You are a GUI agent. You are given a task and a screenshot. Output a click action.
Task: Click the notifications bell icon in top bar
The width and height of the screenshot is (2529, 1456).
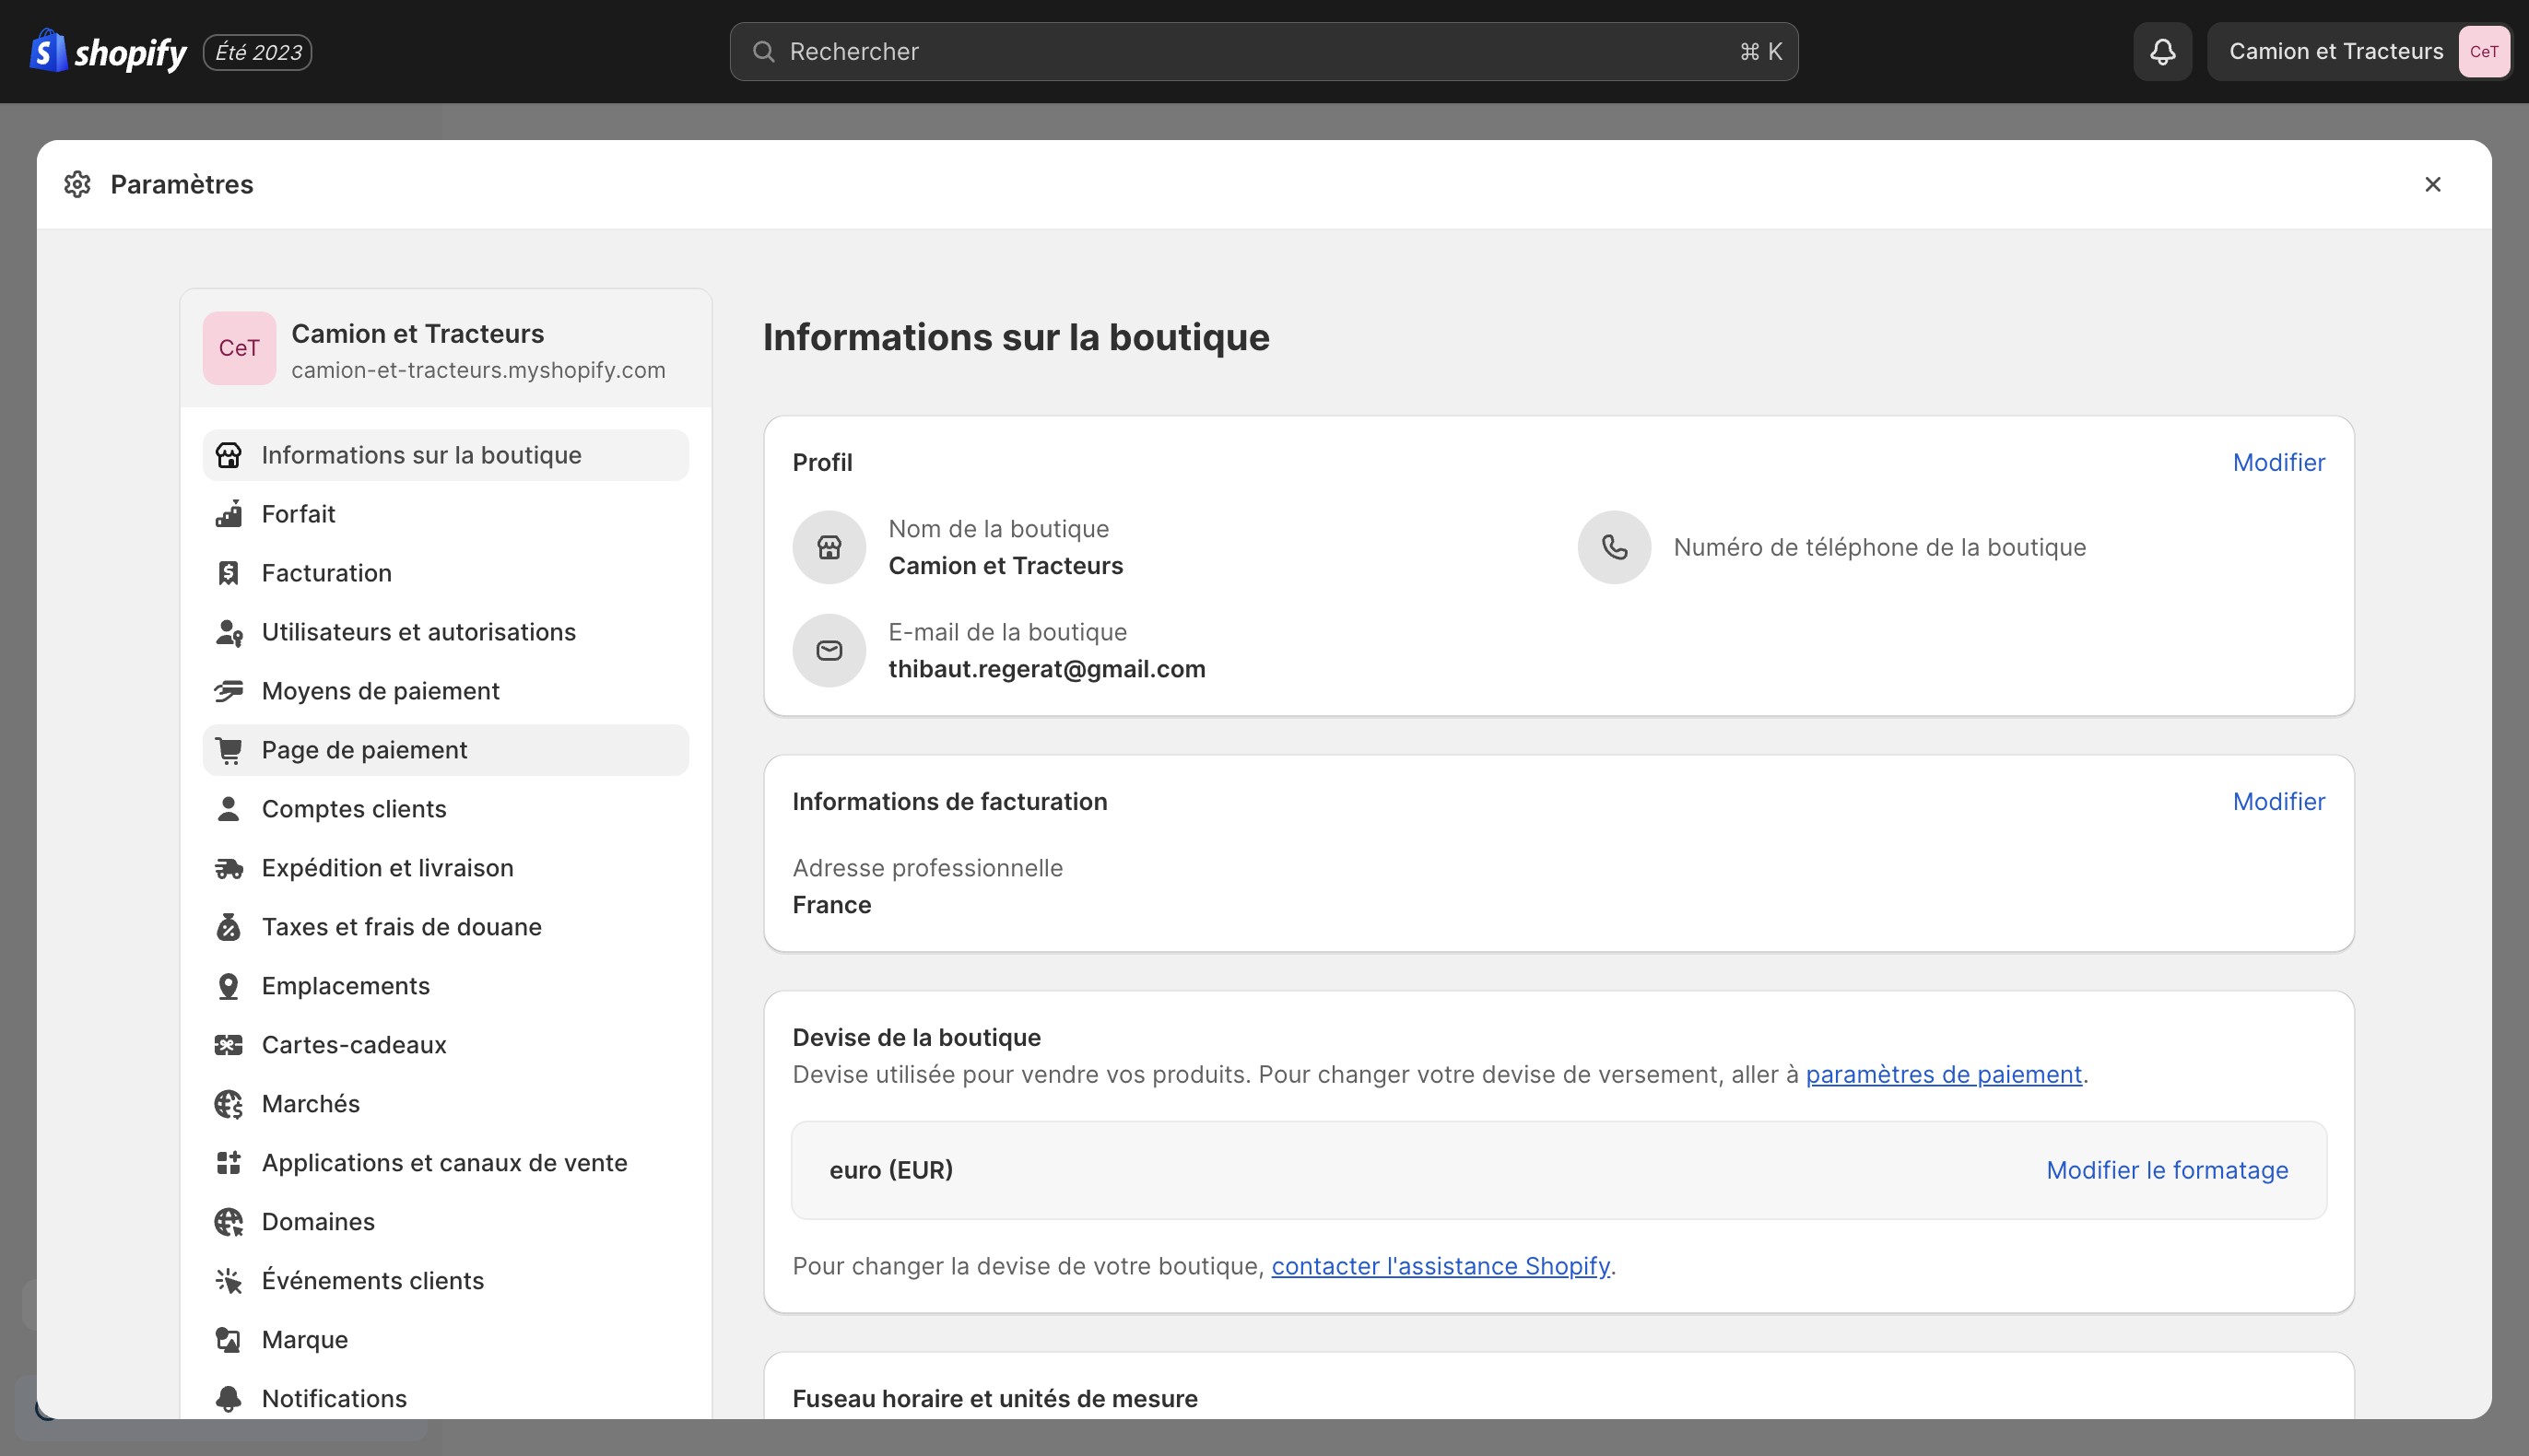(2162, 52)
